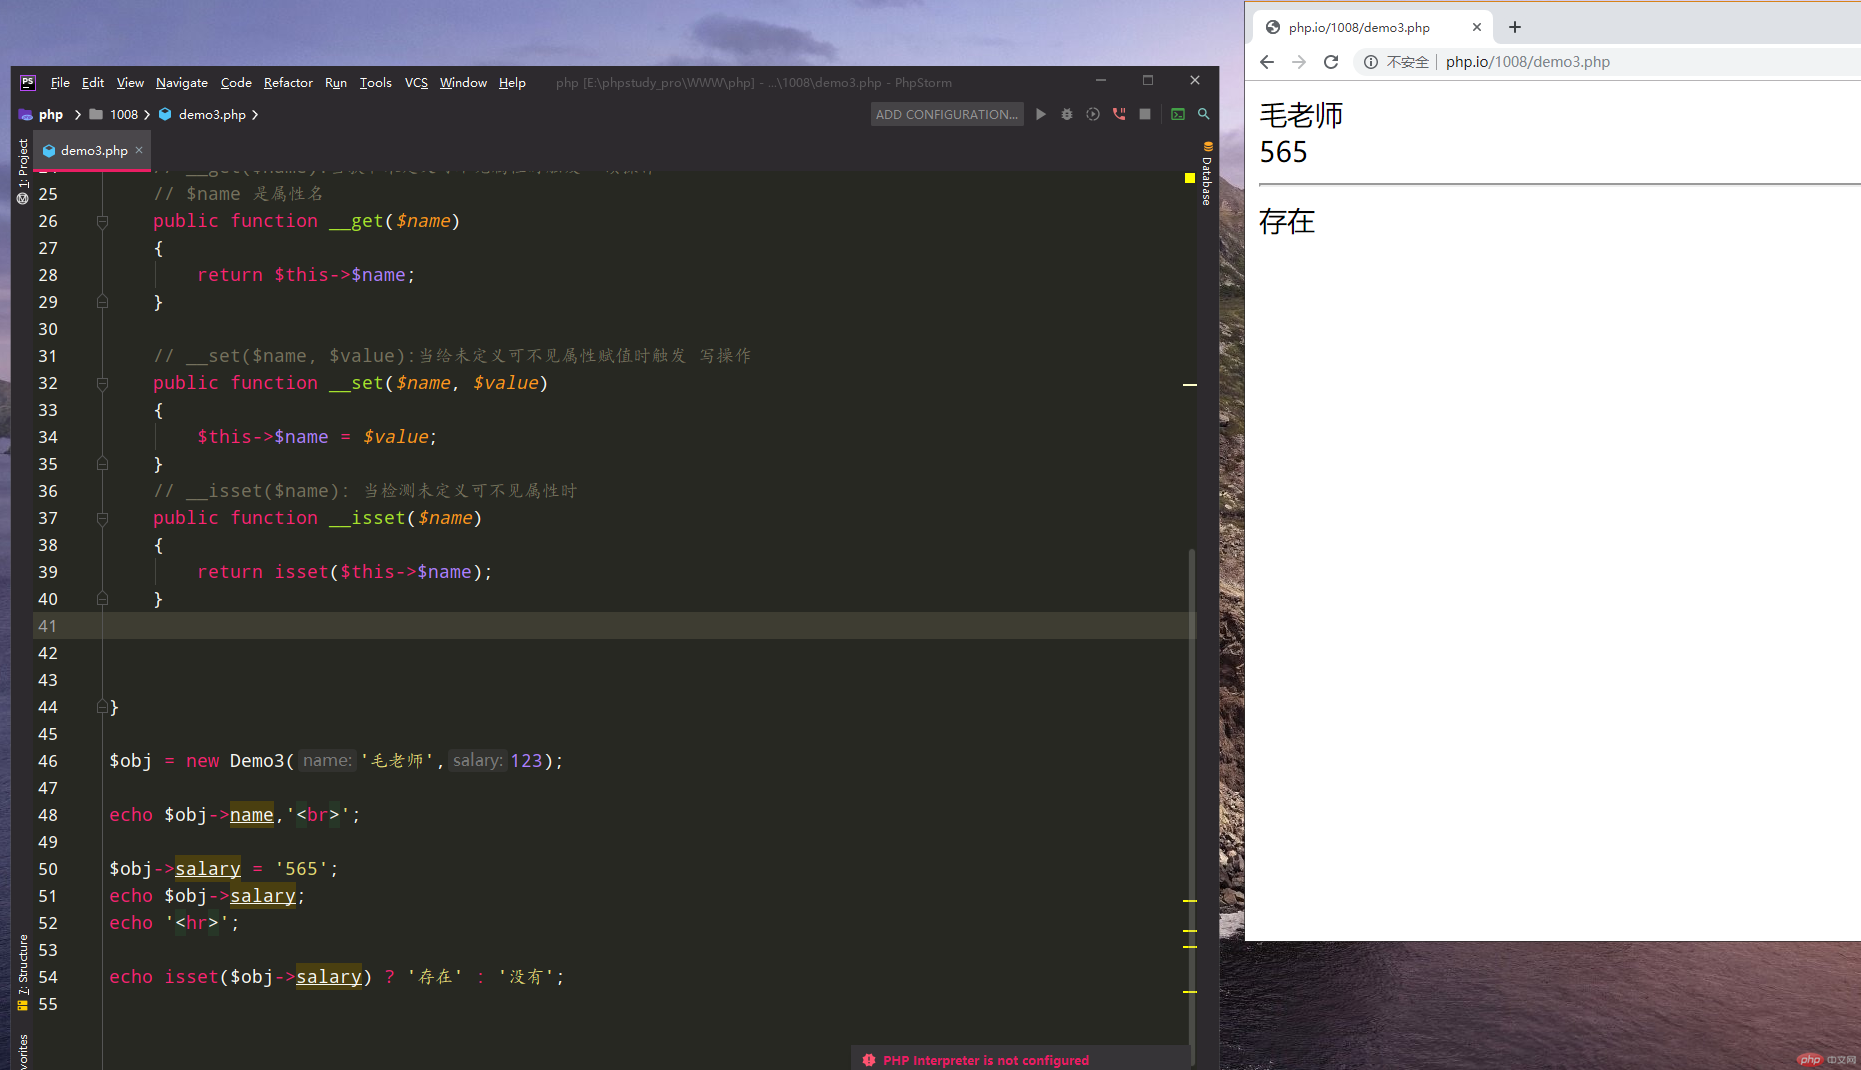Select the demo3.php editor tab
Screen dimensions: 1861x1070
tap(92, 150)
